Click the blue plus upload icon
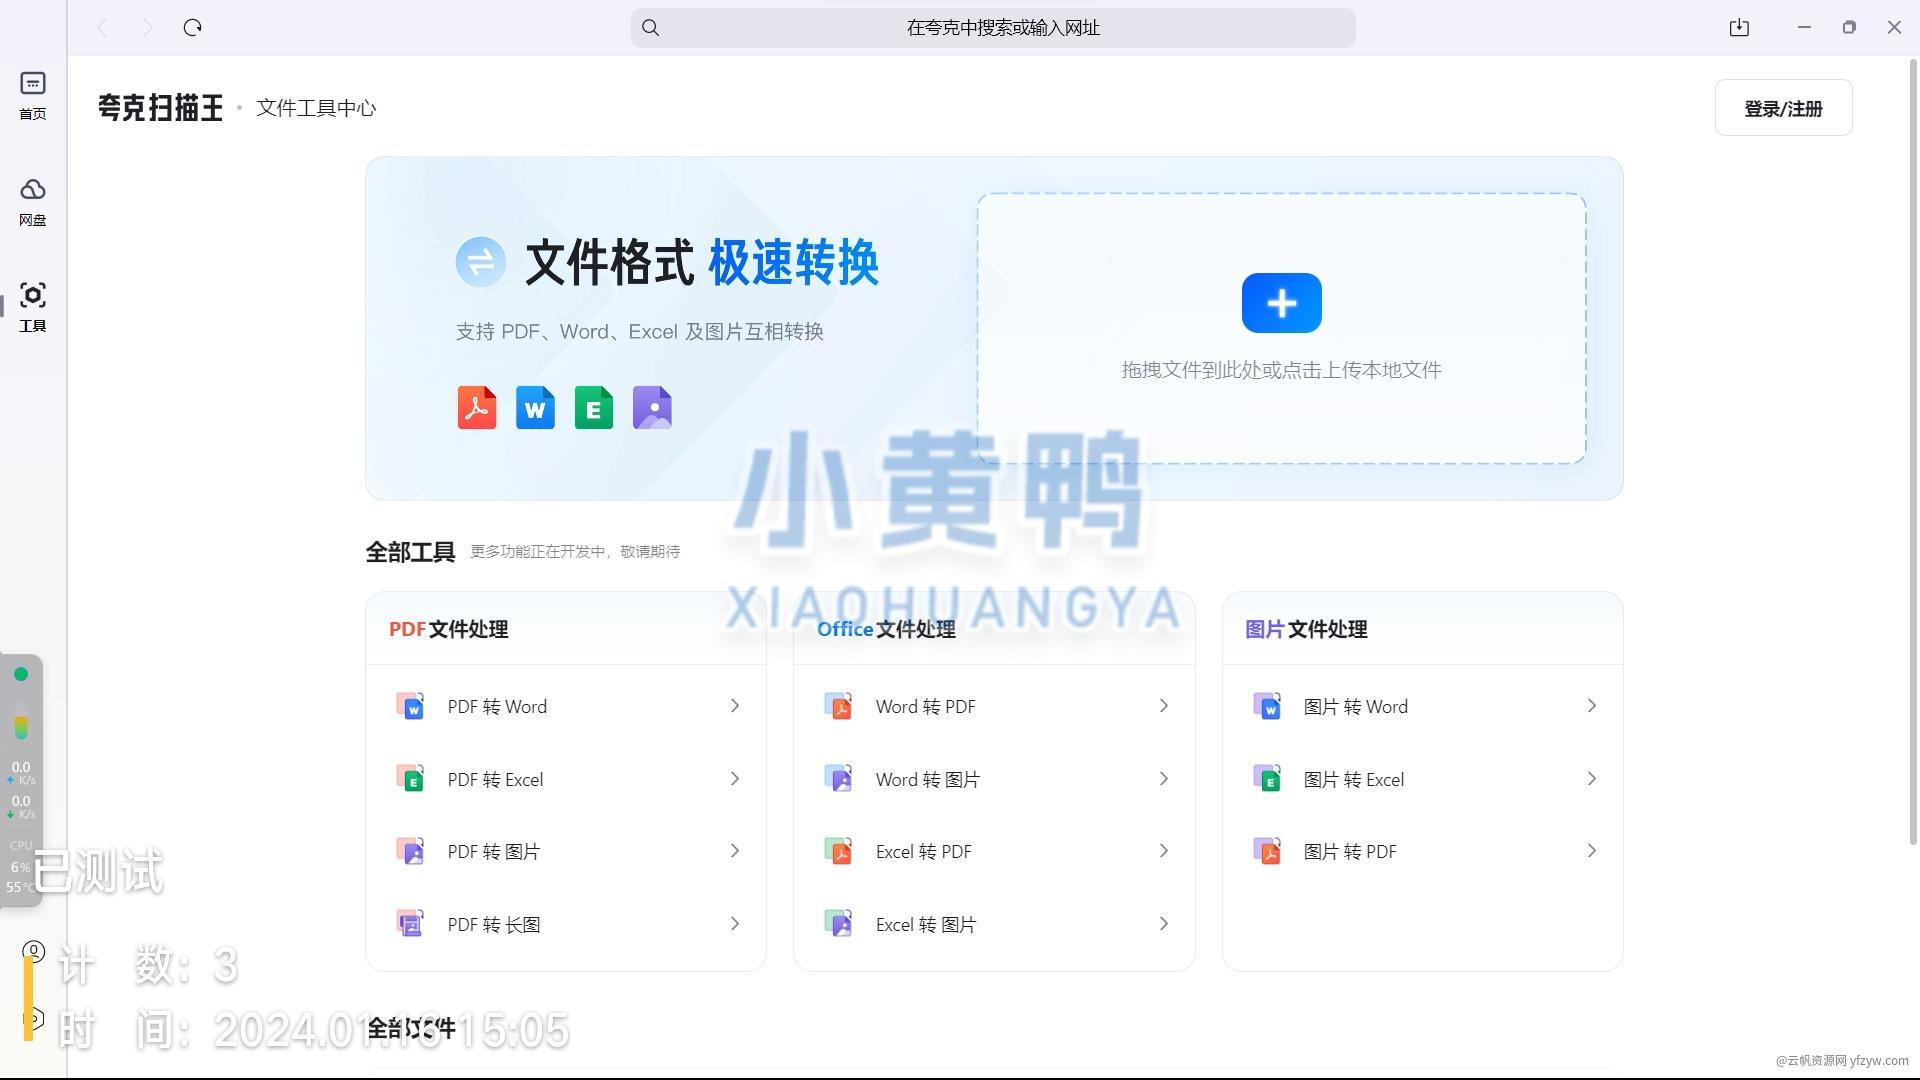The width and height of the screenshot is (1920, 1080). pos(1281,303)
